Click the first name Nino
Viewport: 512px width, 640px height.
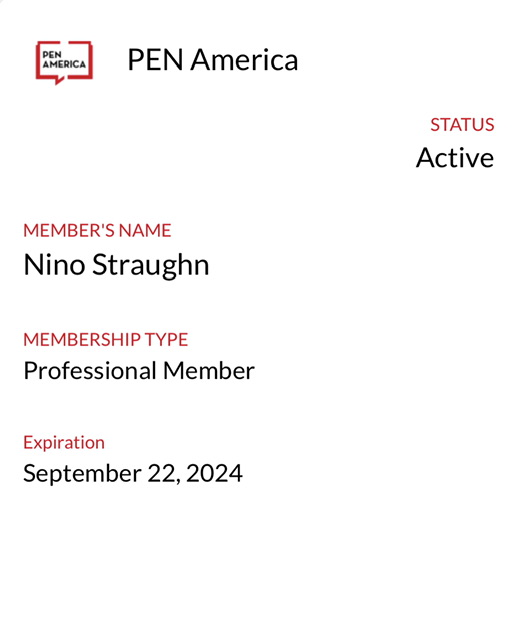[54, 265]
